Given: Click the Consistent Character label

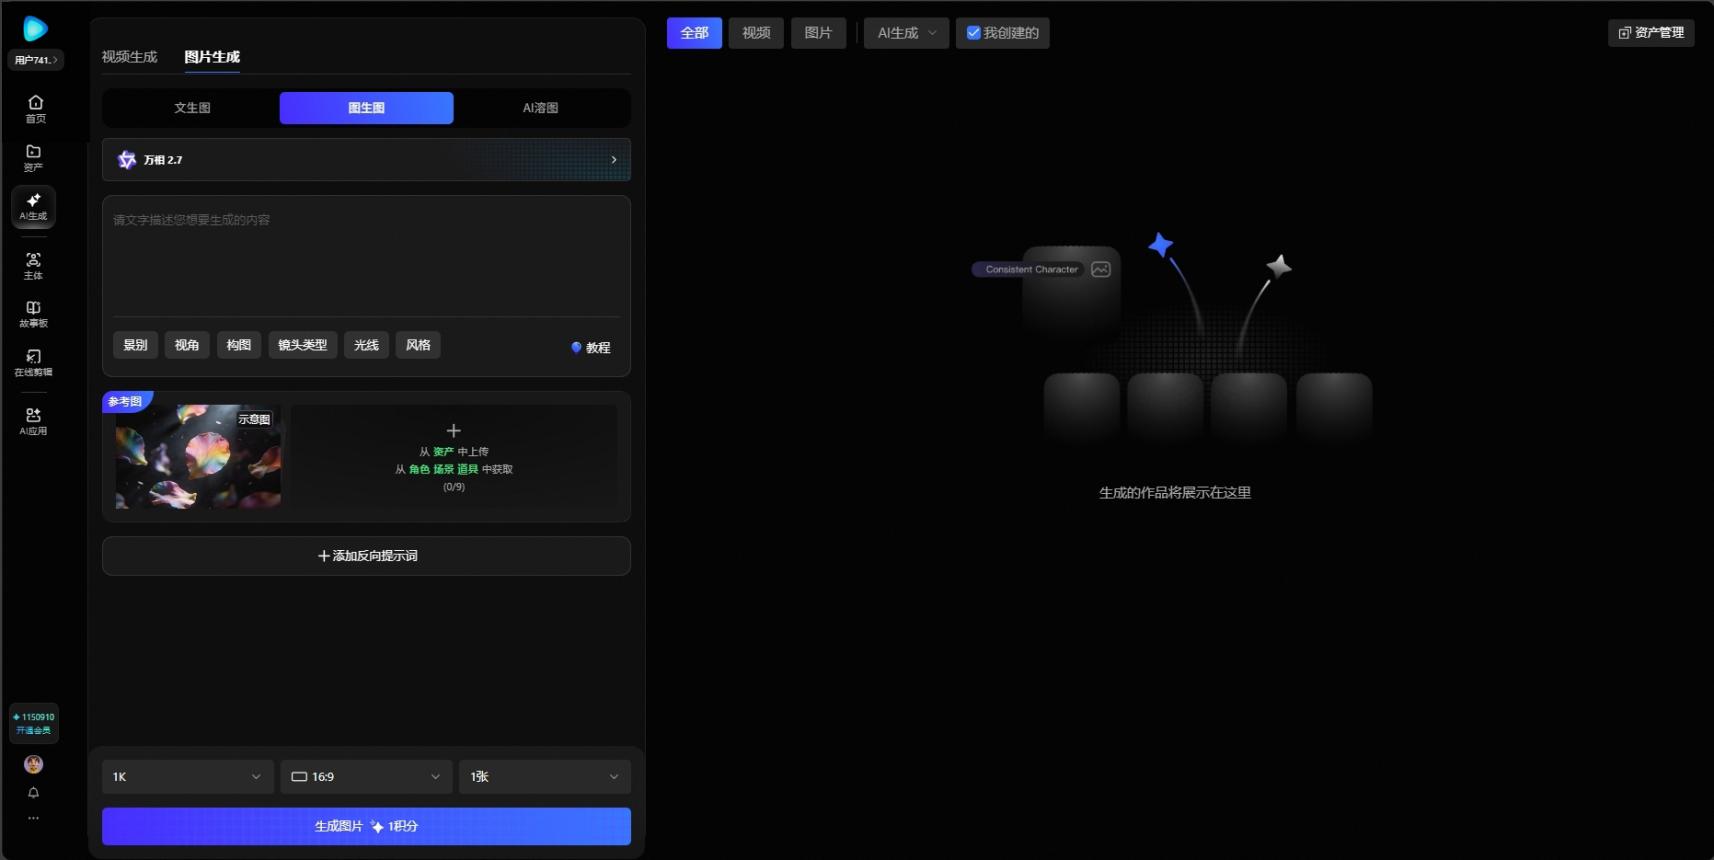Looking at the screenshot, I should coord(1031,269).
